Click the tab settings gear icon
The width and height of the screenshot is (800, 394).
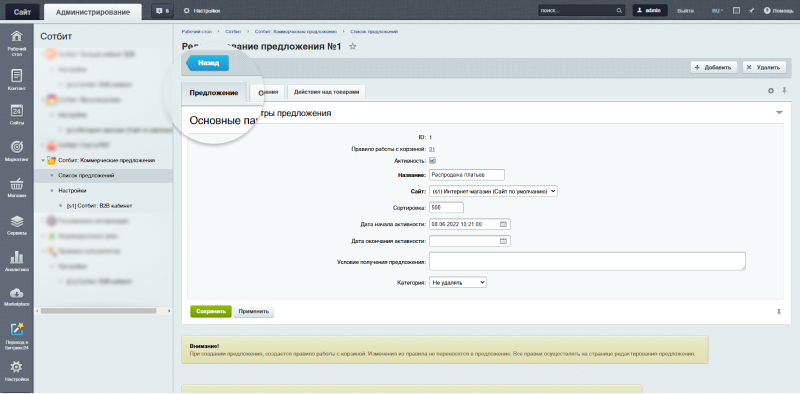[771, 91]
